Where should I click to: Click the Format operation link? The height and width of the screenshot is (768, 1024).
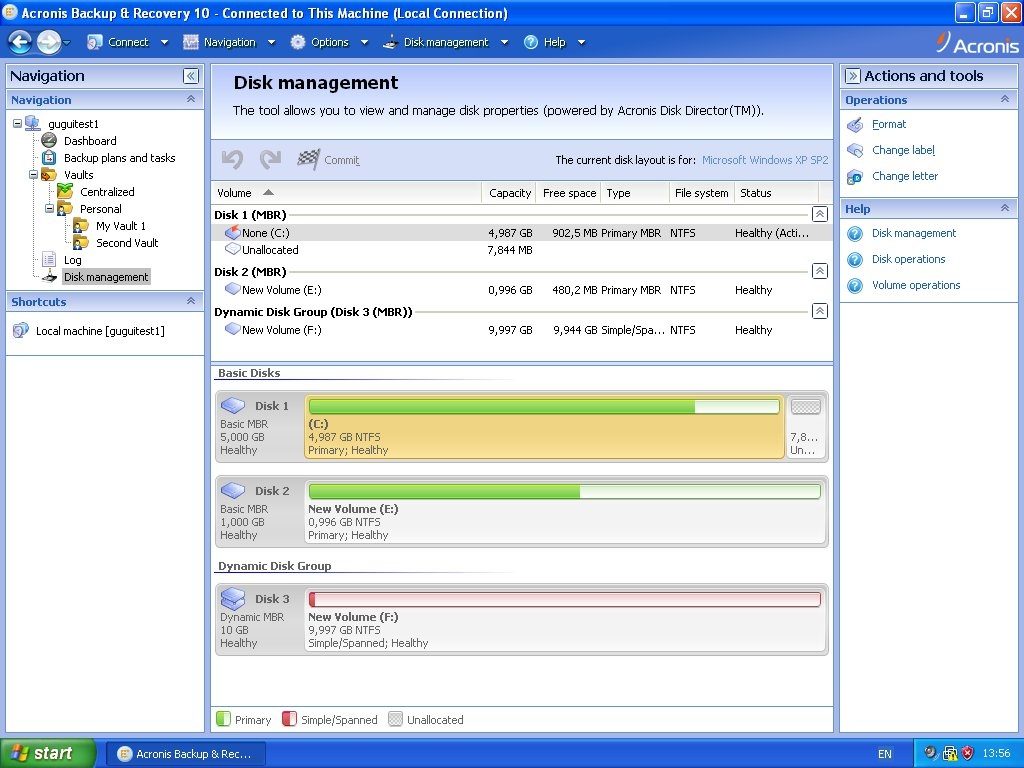point(889,124)
